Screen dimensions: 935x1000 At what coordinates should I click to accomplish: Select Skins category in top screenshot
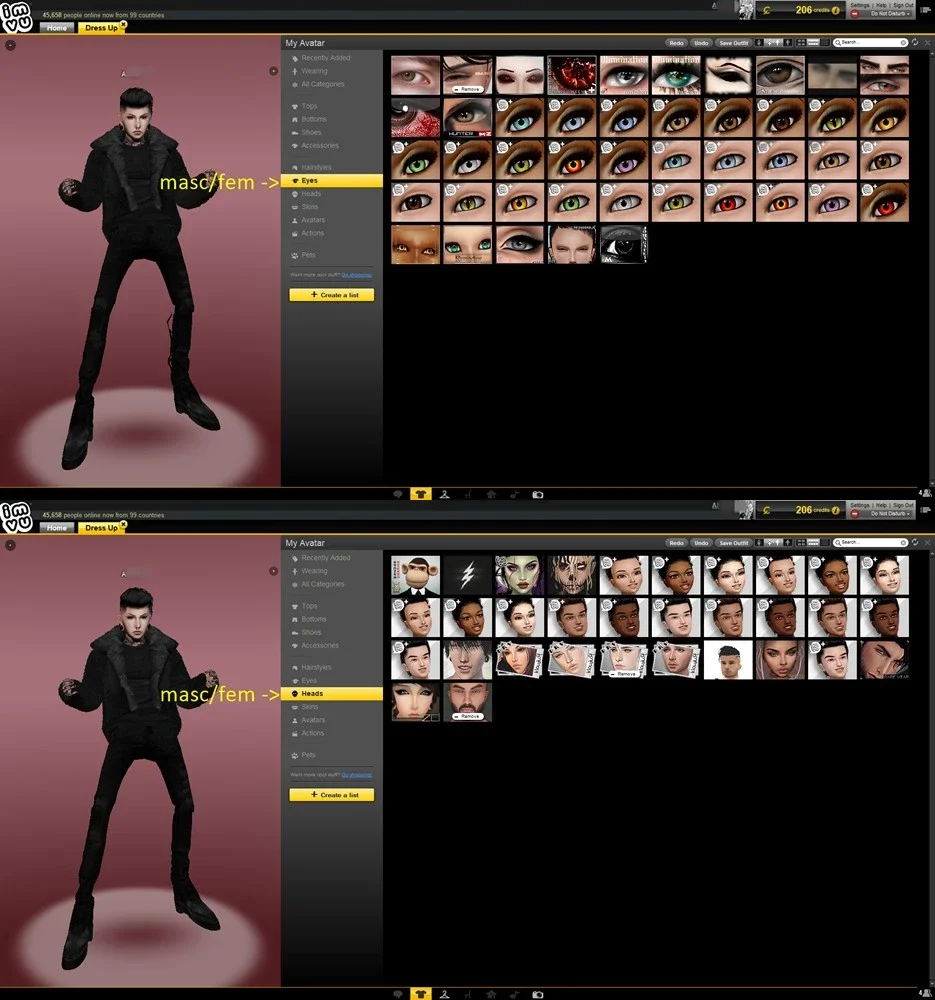tap(309, 207)
